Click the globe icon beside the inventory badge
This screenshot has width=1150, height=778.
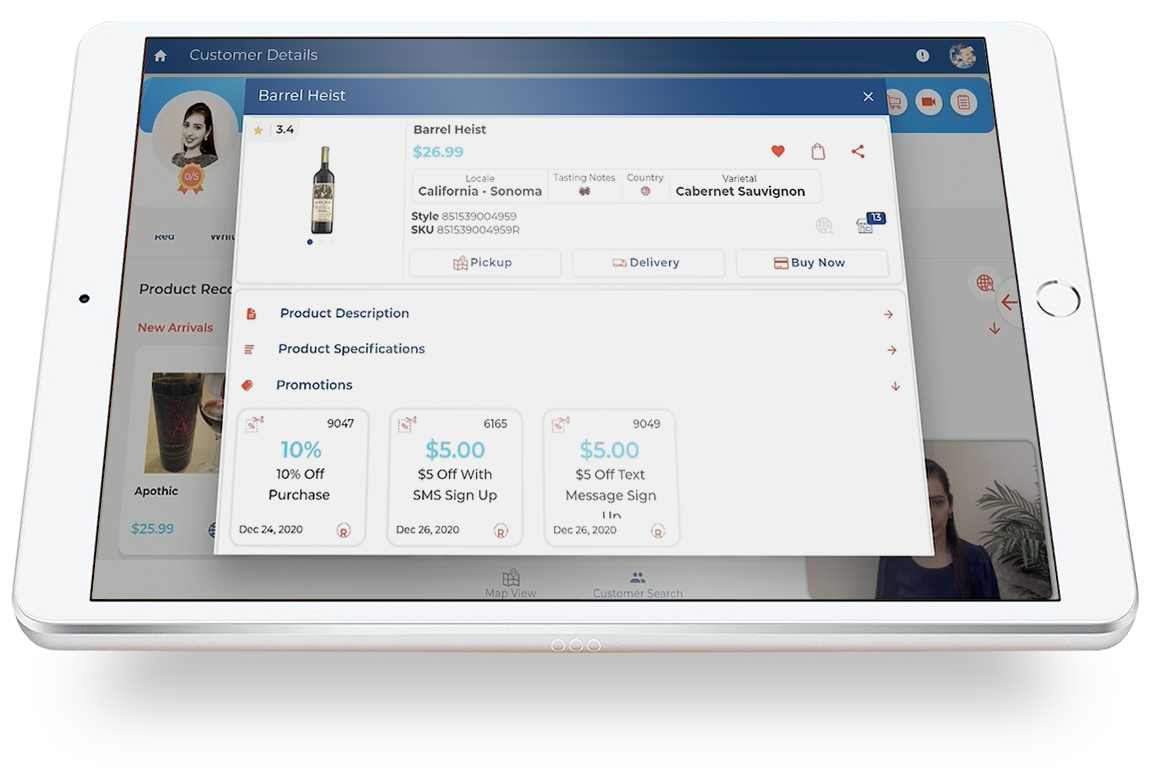point(824,225)
